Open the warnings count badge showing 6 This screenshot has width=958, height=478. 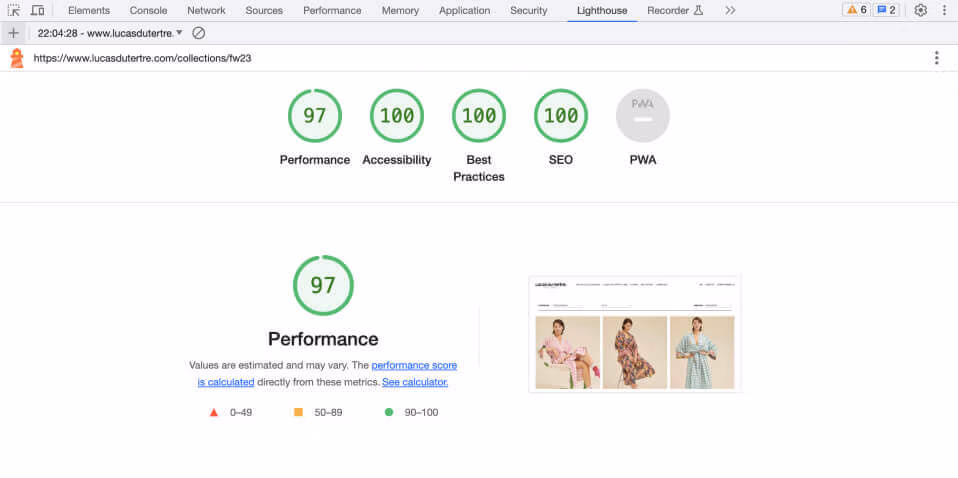[x=857, y=10]
